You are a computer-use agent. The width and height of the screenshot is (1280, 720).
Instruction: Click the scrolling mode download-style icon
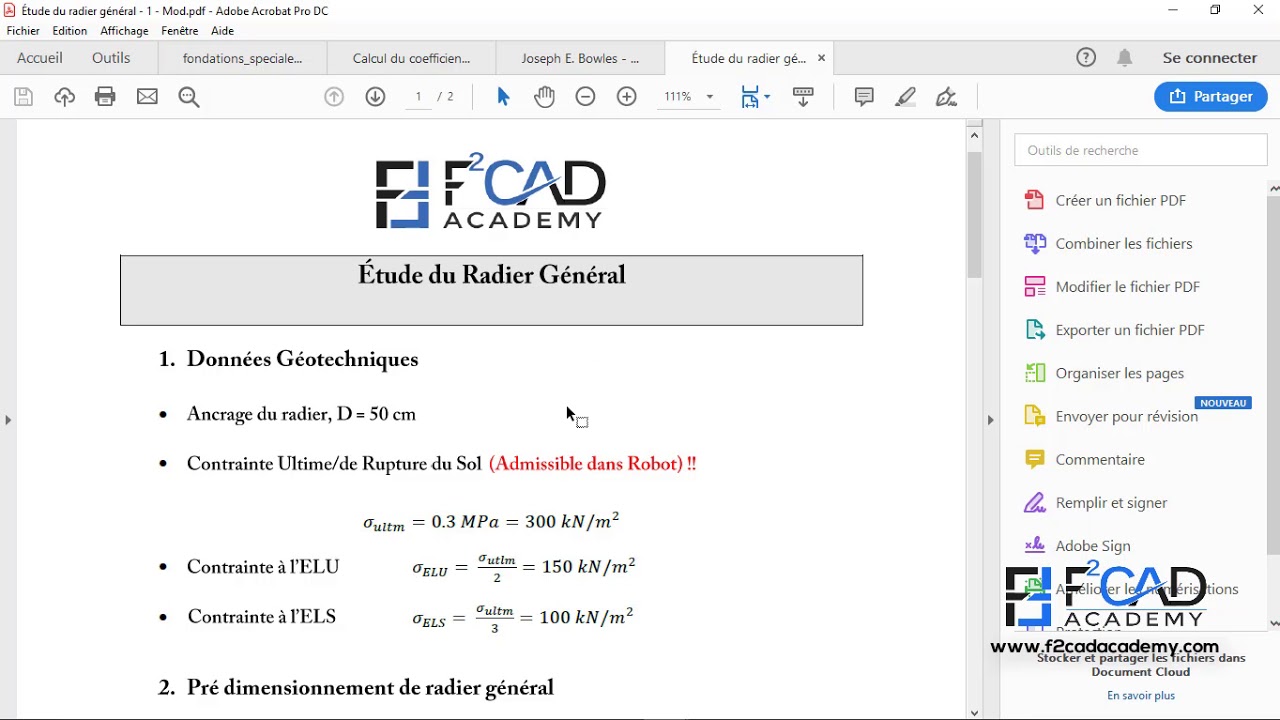803,97
